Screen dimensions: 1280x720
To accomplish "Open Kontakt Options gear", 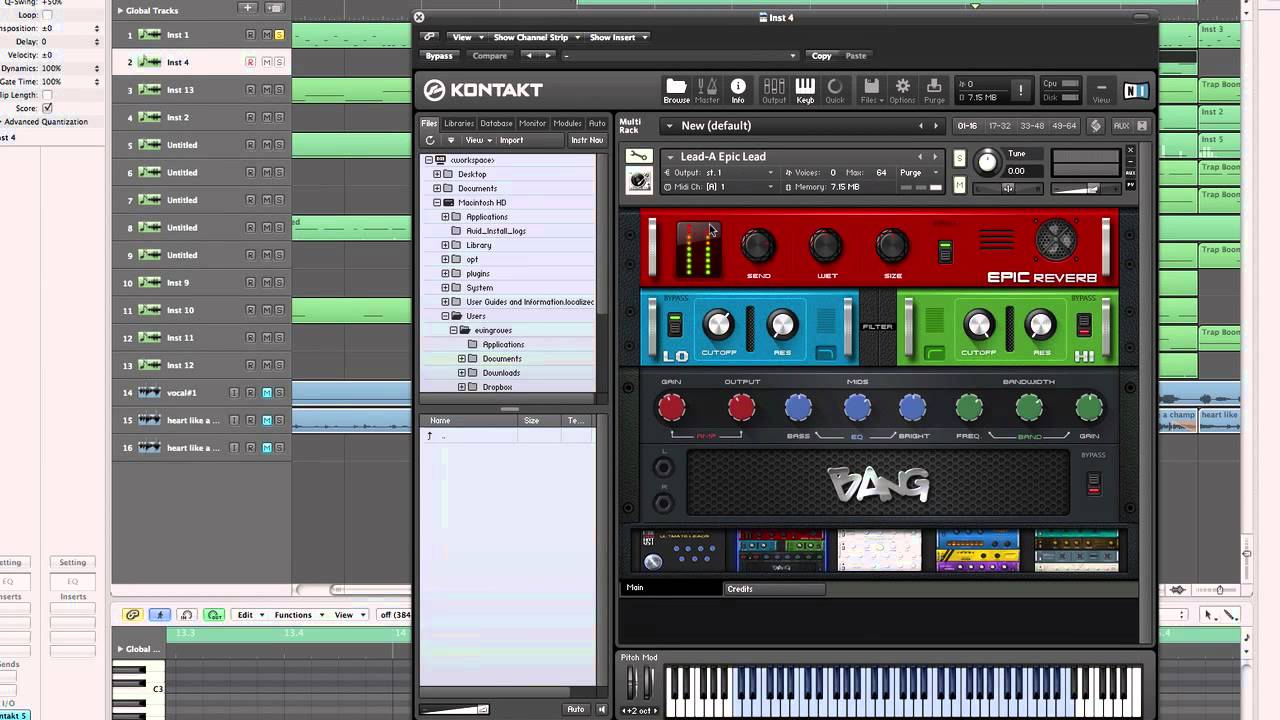I will click(x=902, y=90).
